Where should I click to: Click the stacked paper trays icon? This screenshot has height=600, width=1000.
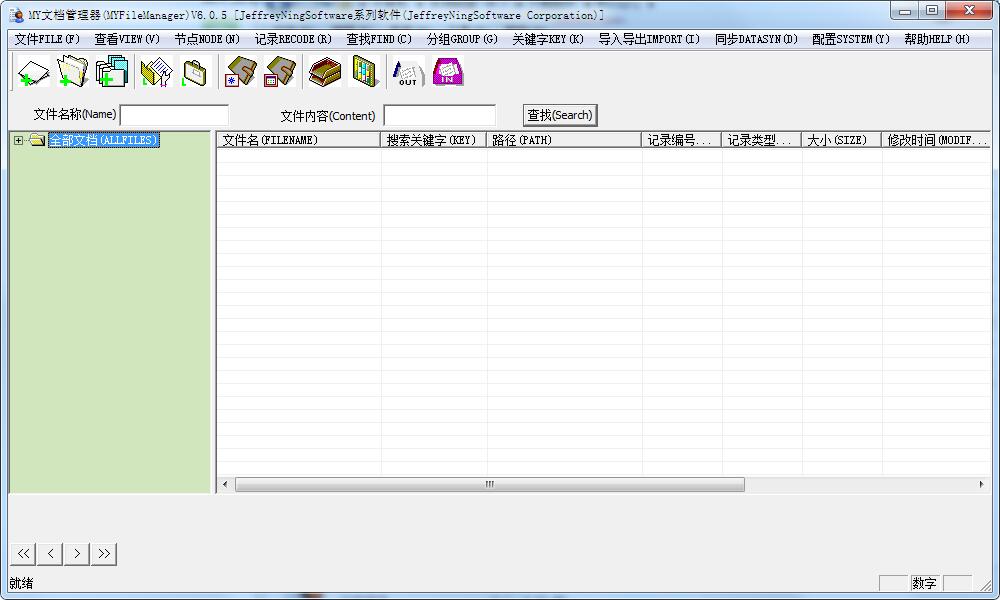tap(325, 73)
